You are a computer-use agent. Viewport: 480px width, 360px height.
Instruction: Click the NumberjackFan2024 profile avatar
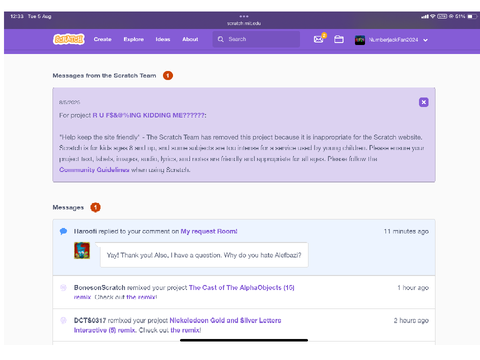tap(360, 40)
